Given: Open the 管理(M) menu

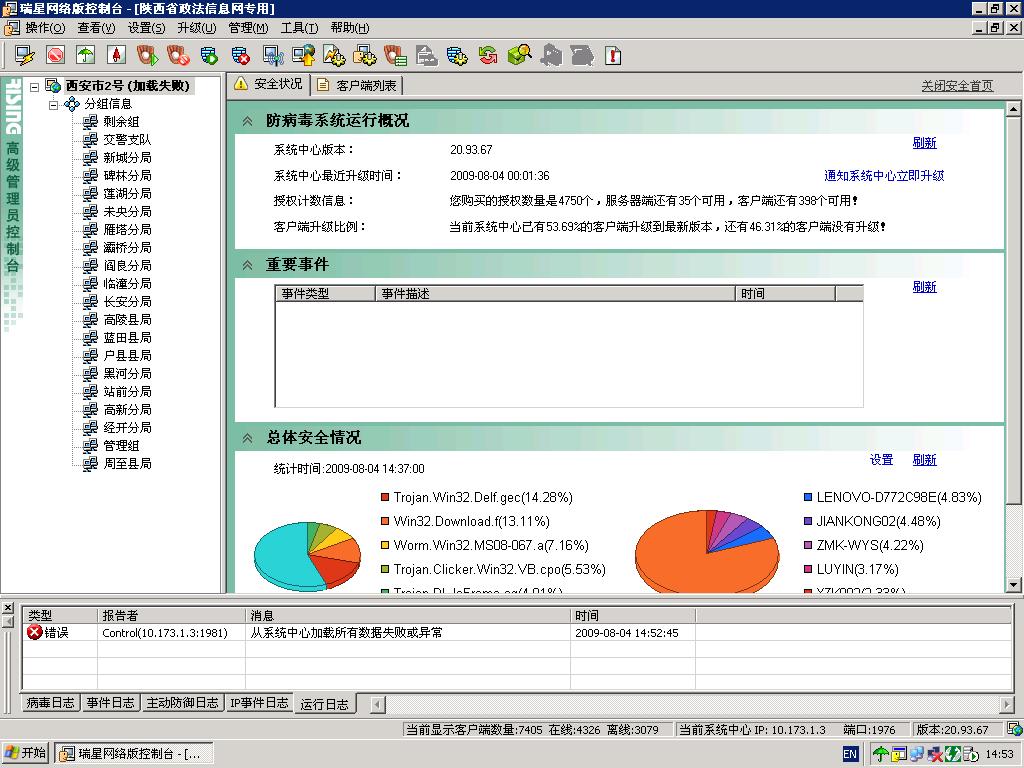Looking at the screenshot, I should pos(248,28).
